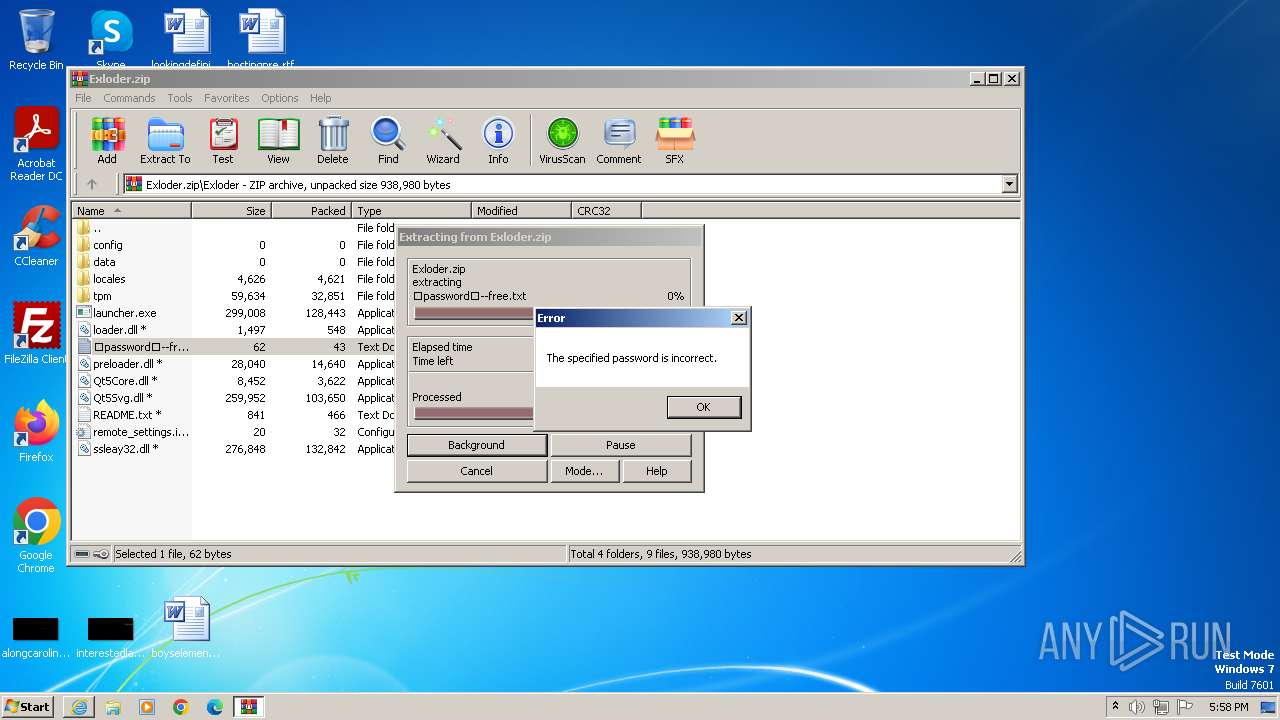
Task: Select Qt5Core.dll file
Action: click(x=125, y=381)
